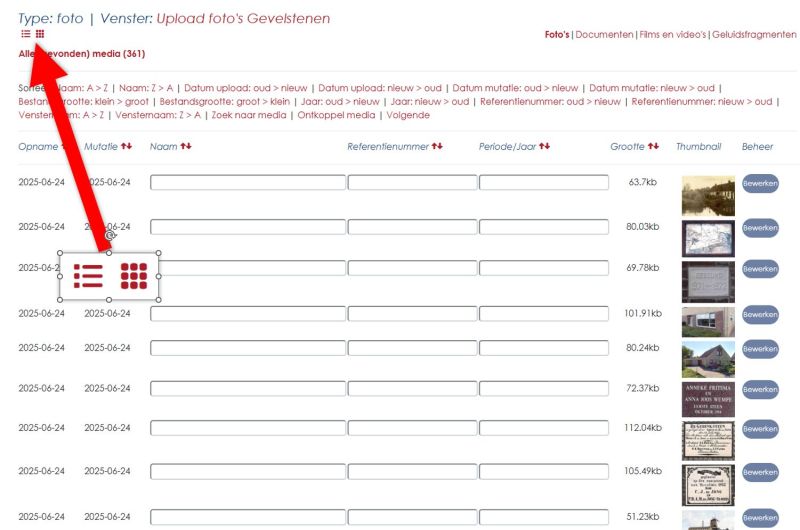
Task: Open the Films en video's tab
Action: tap(673, 35)
